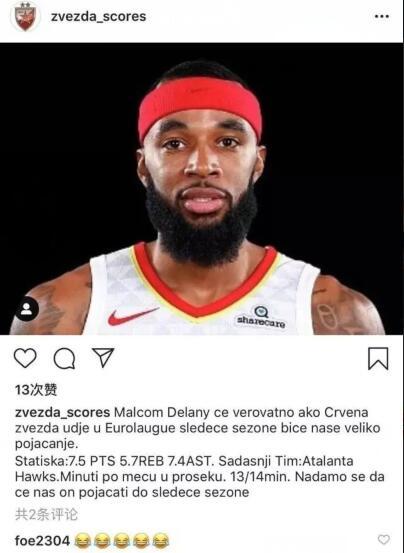Tap the sharecare logo on the jersey
This screenshot has width=404, height=553.
tap(261, 317)
